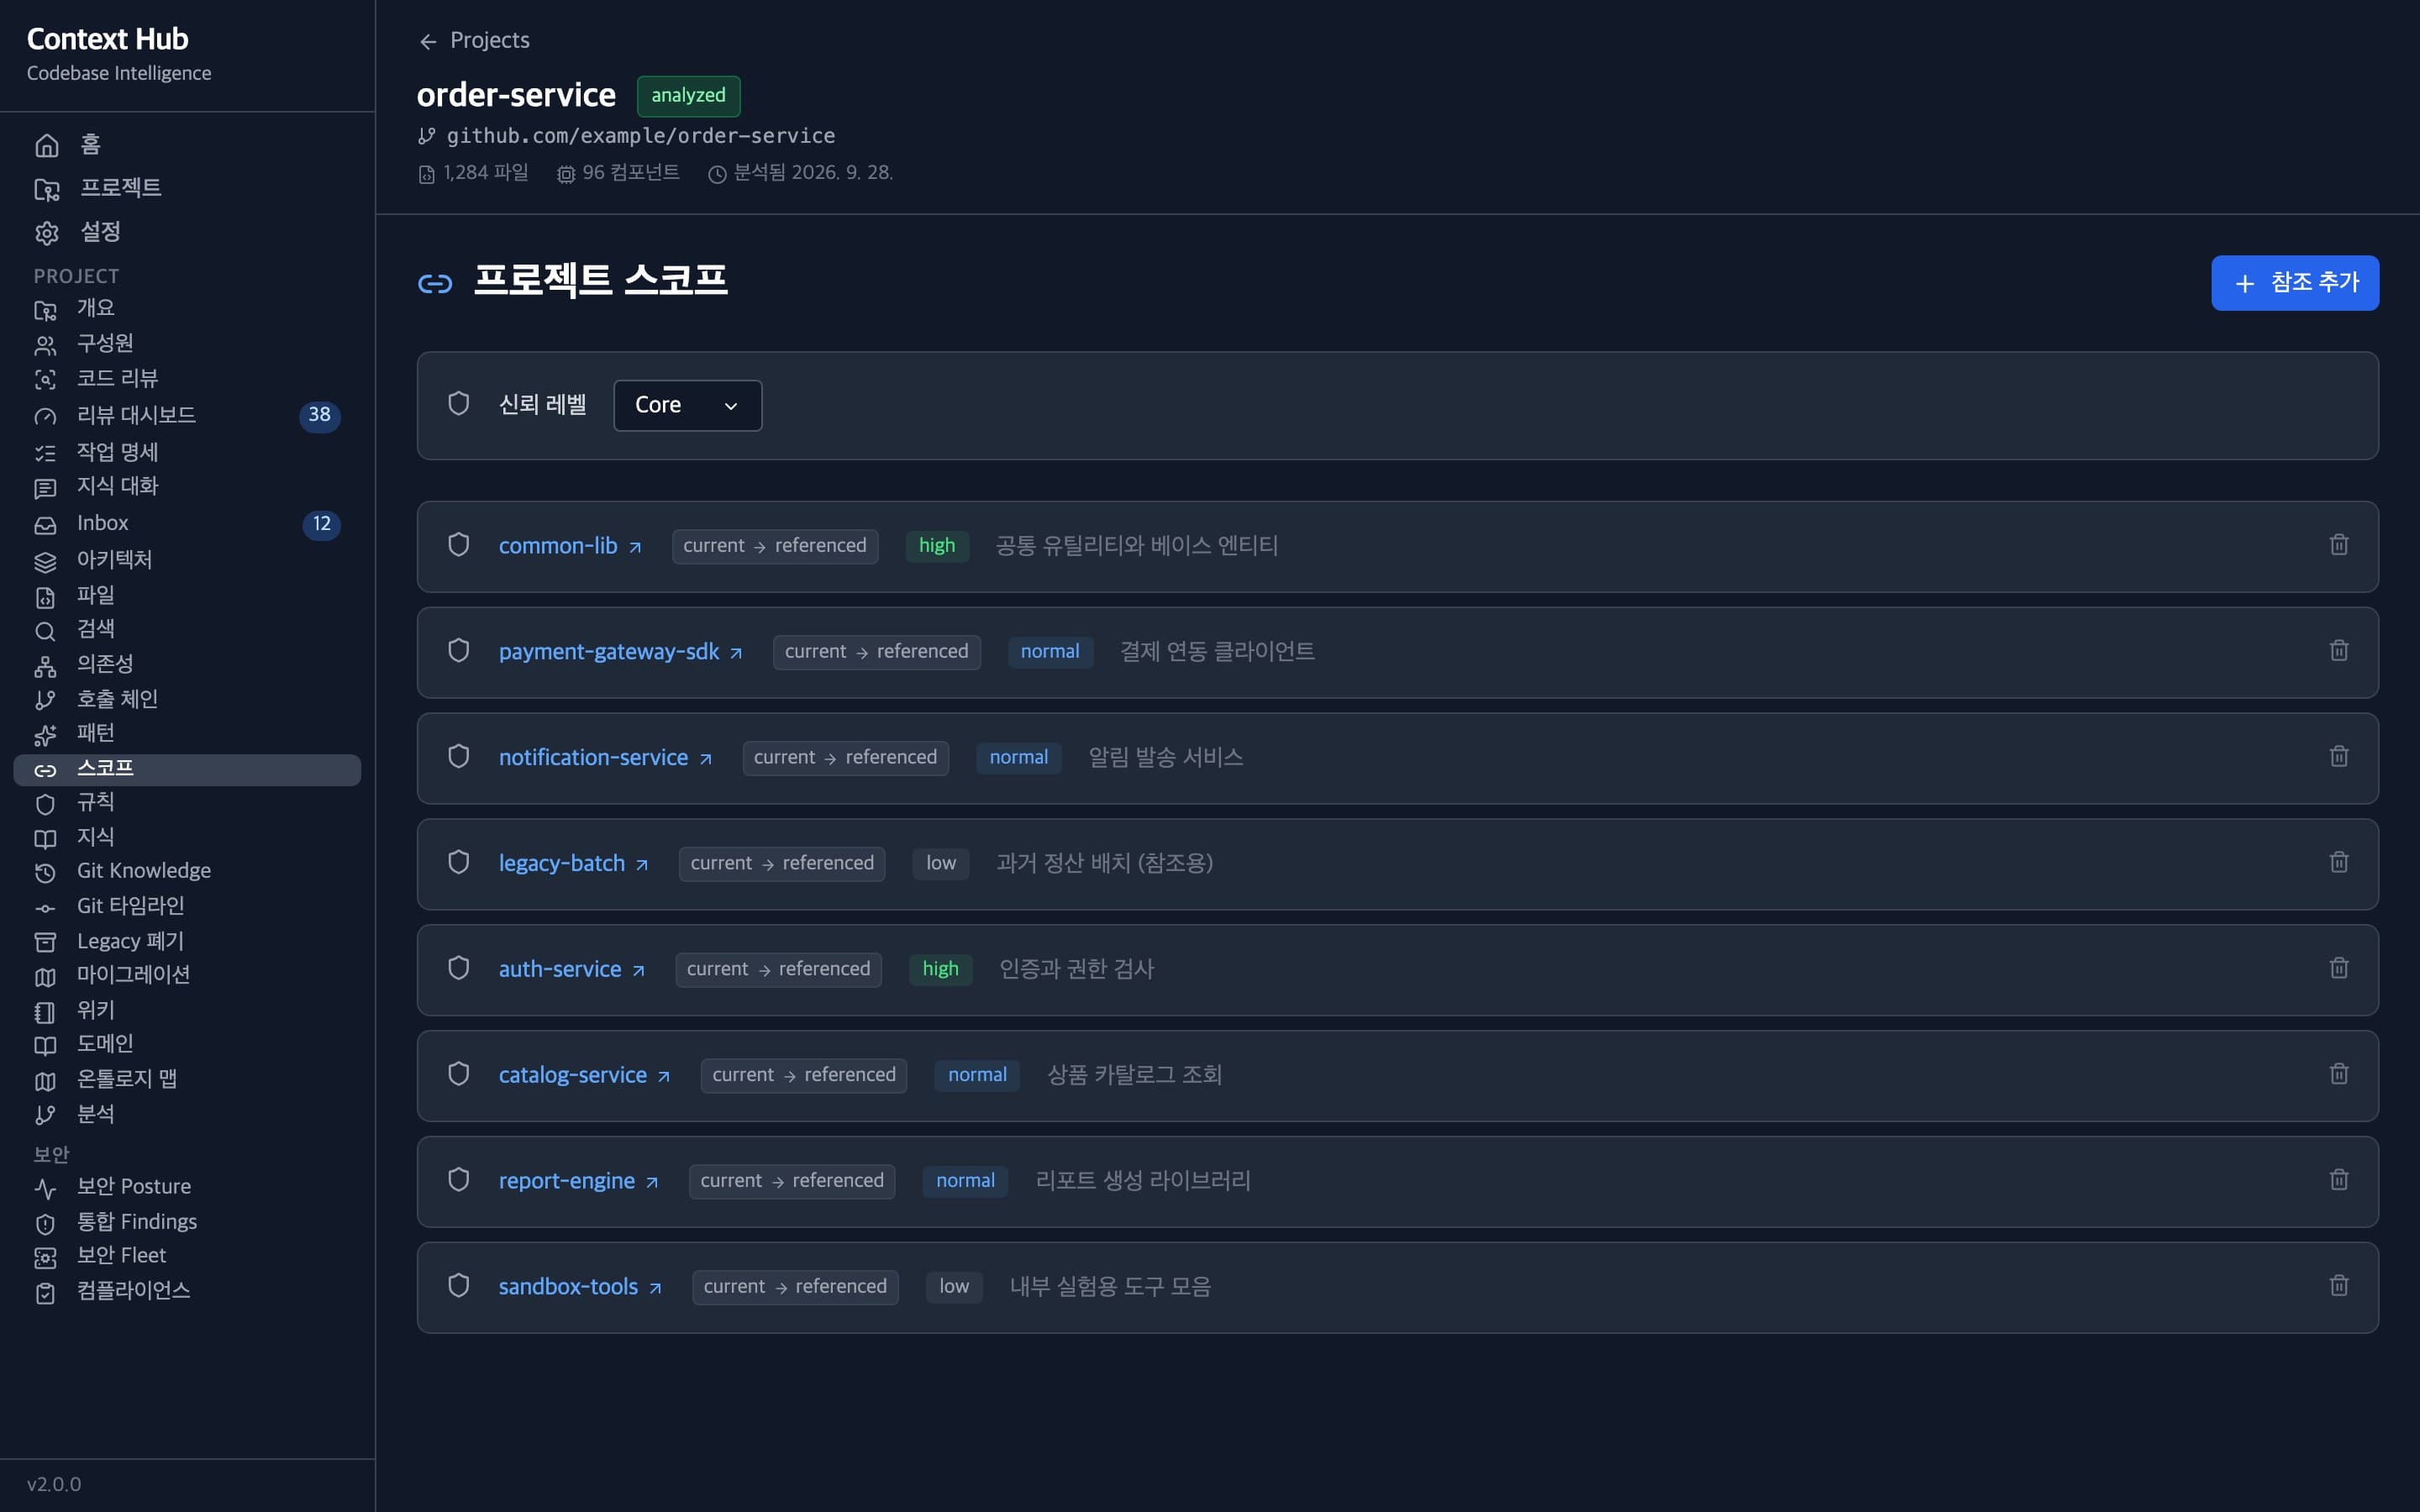Viewport: 2420px width, 1512px height.
Task: Select 온톨로지 맵 menu item
Action: (x=187, y=1080)
